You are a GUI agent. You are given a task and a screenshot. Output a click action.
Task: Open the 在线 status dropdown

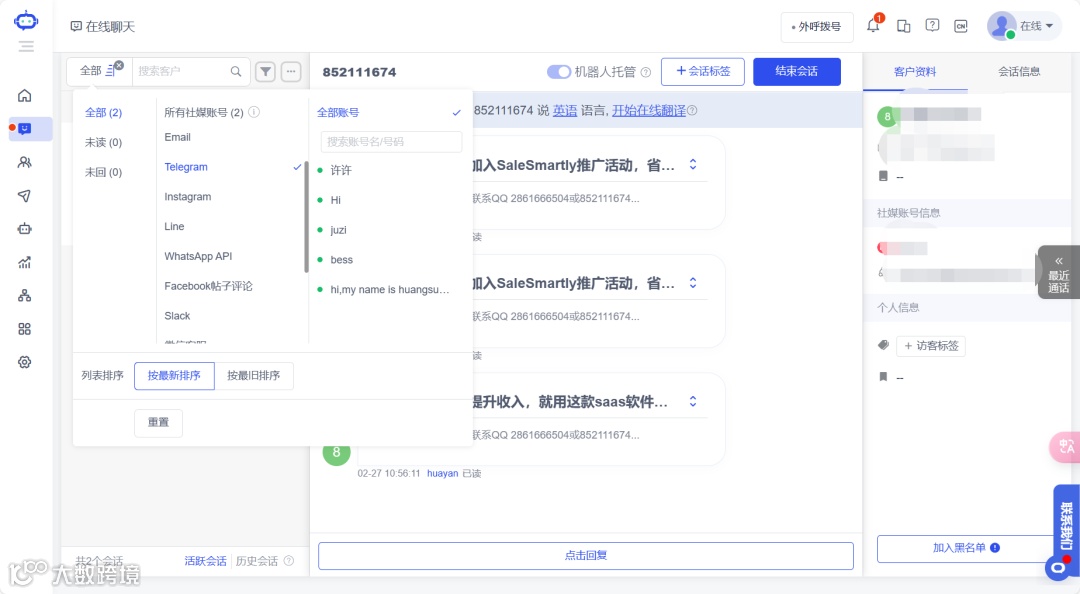[x=1024, y=26]
